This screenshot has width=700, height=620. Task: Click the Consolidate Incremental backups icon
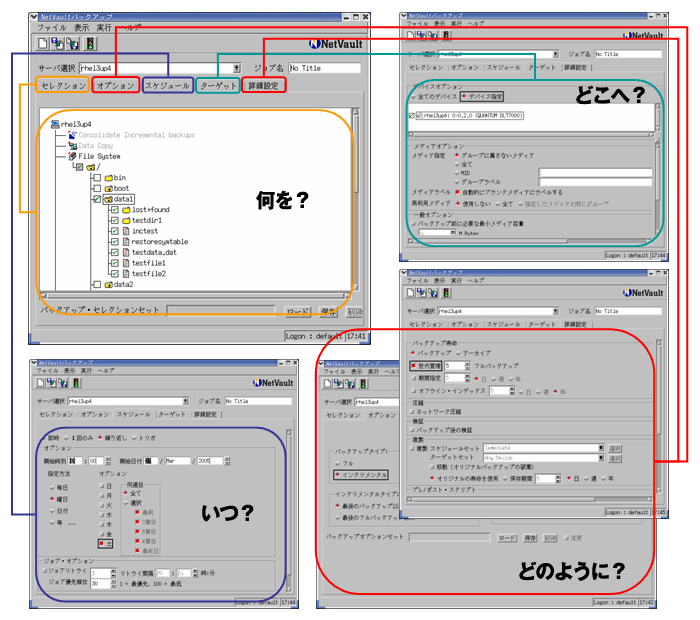pos(72,134)
